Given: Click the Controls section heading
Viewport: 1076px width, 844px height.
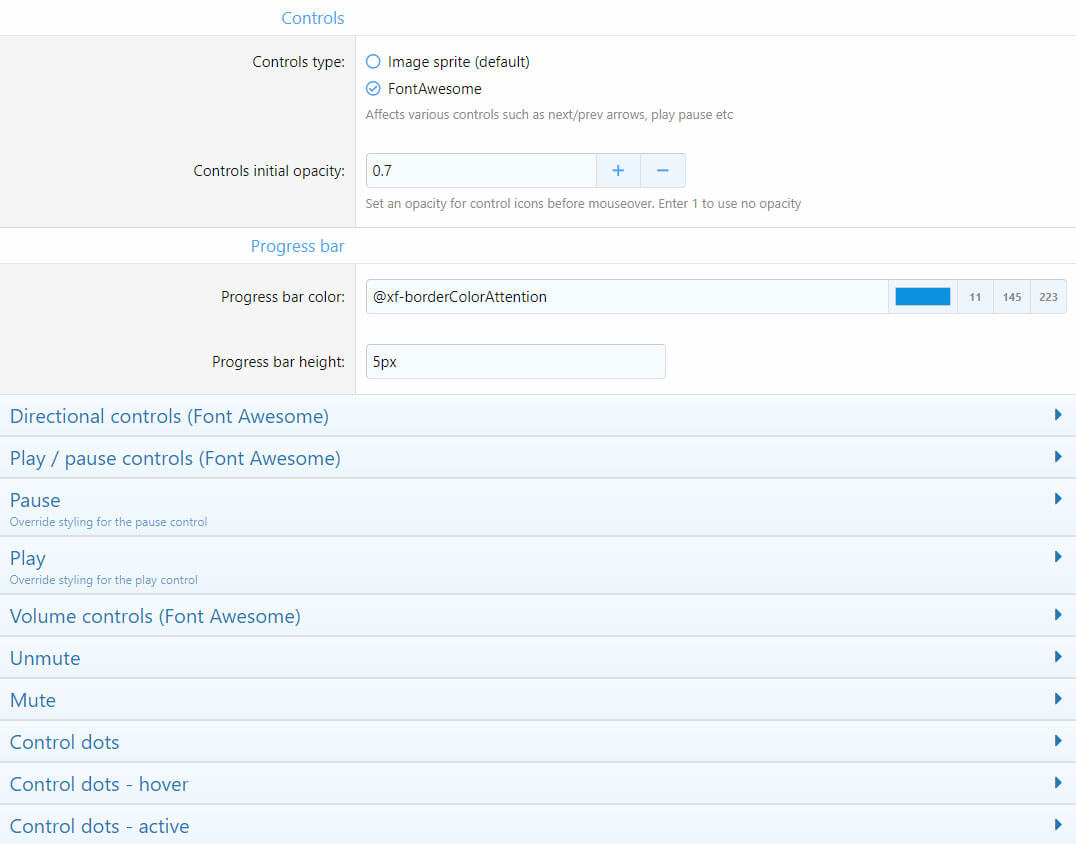Looking at the screenshot, I should [312, 18].
